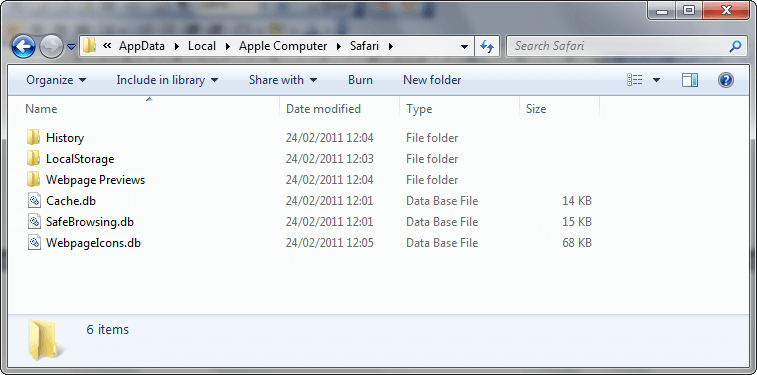Toggle the preview pane icon
Viewport: 757px width, 375px height.
pos(690,80)
